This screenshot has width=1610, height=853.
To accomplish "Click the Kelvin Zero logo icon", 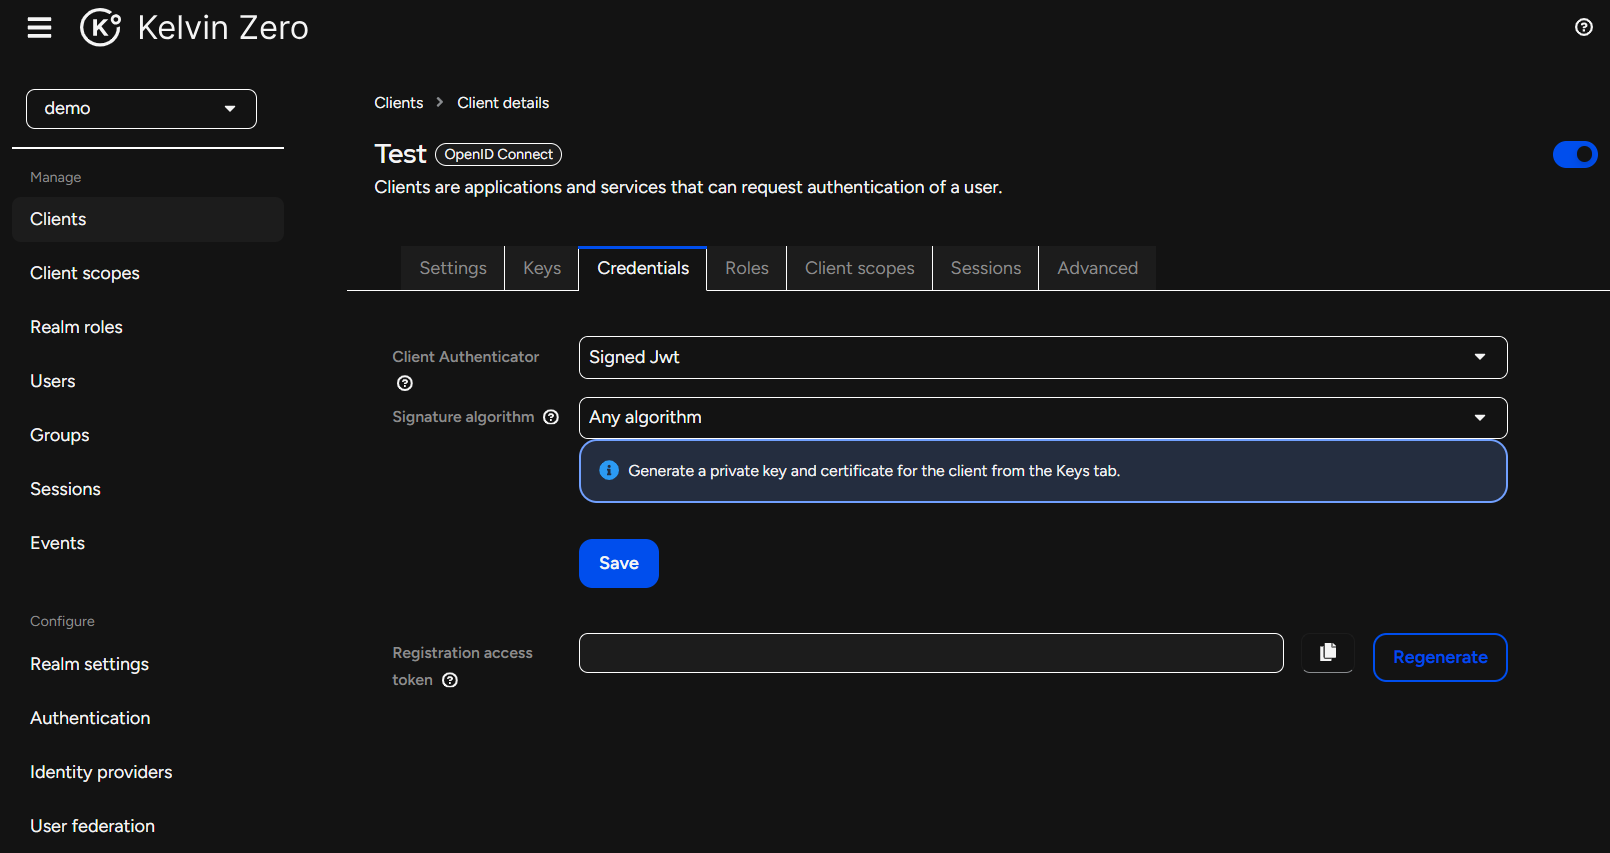I will tap(100, 28).
